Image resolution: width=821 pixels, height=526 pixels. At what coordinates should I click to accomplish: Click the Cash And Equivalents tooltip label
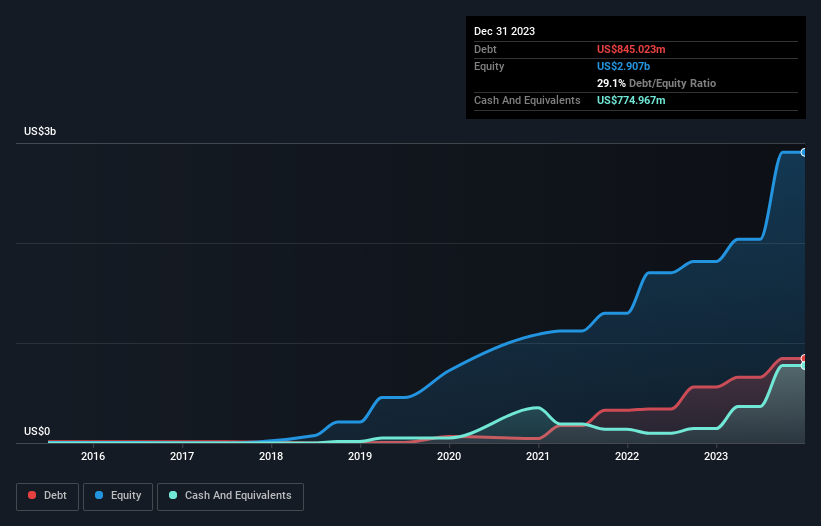point(527,100)
